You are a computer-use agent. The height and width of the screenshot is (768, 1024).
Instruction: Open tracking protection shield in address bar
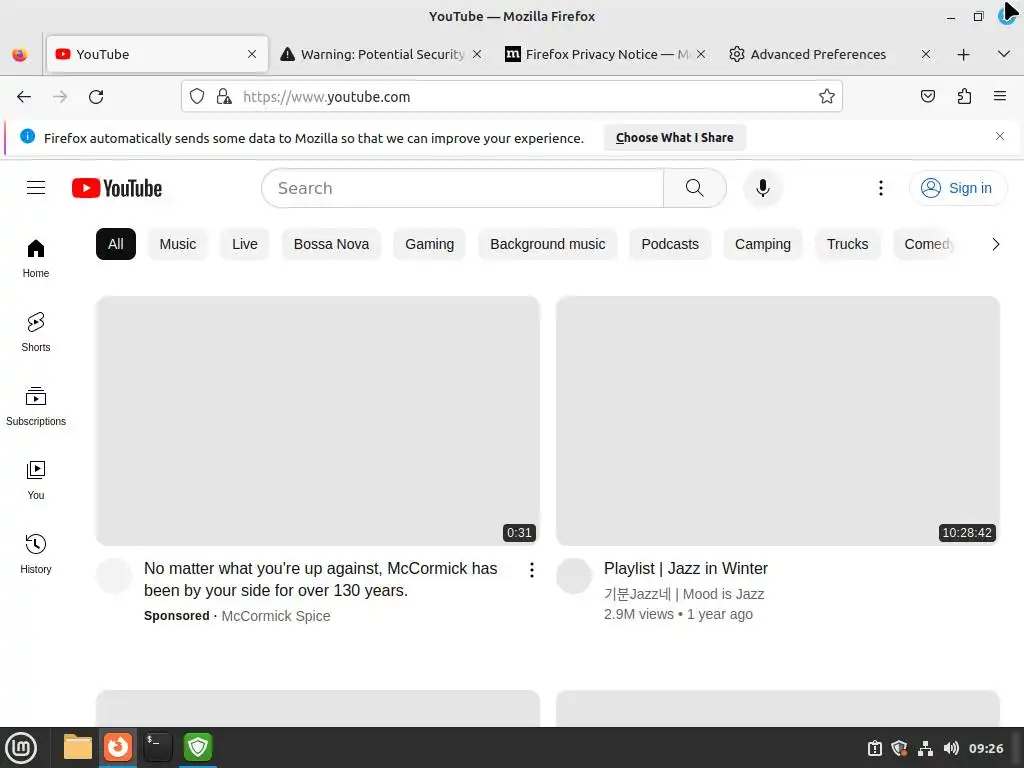coord(197,97)
